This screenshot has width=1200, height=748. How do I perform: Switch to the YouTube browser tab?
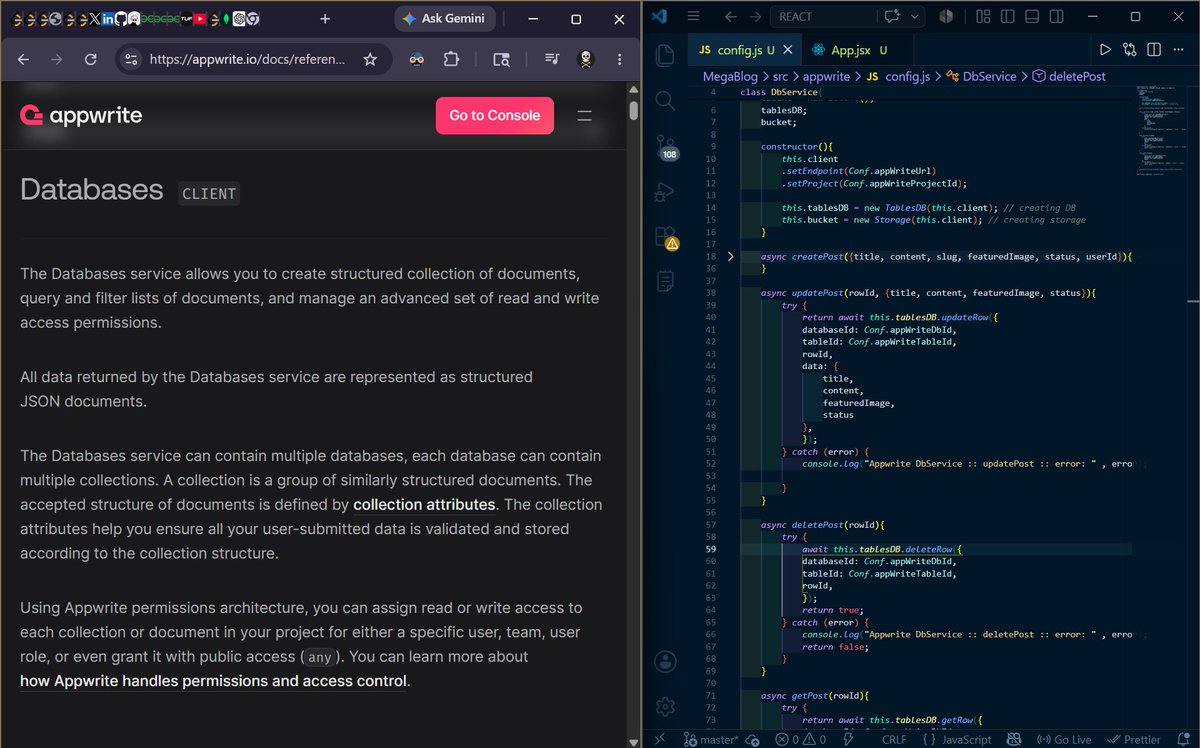tap(200, 19)
